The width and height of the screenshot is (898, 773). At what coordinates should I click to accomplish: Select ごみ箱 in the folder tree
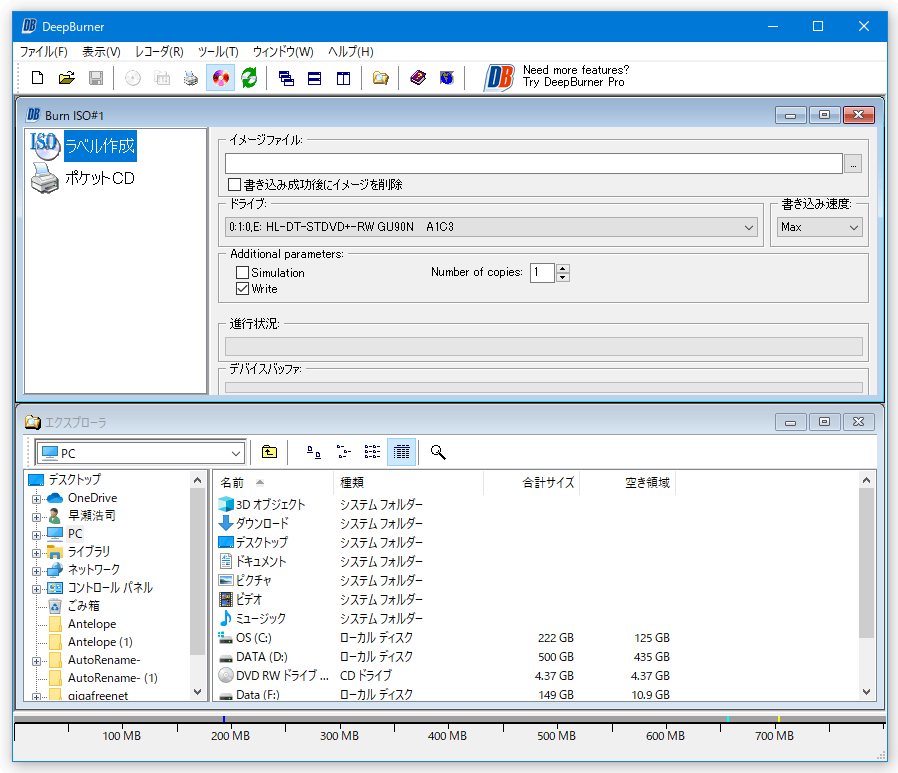[x=83, y=606]
